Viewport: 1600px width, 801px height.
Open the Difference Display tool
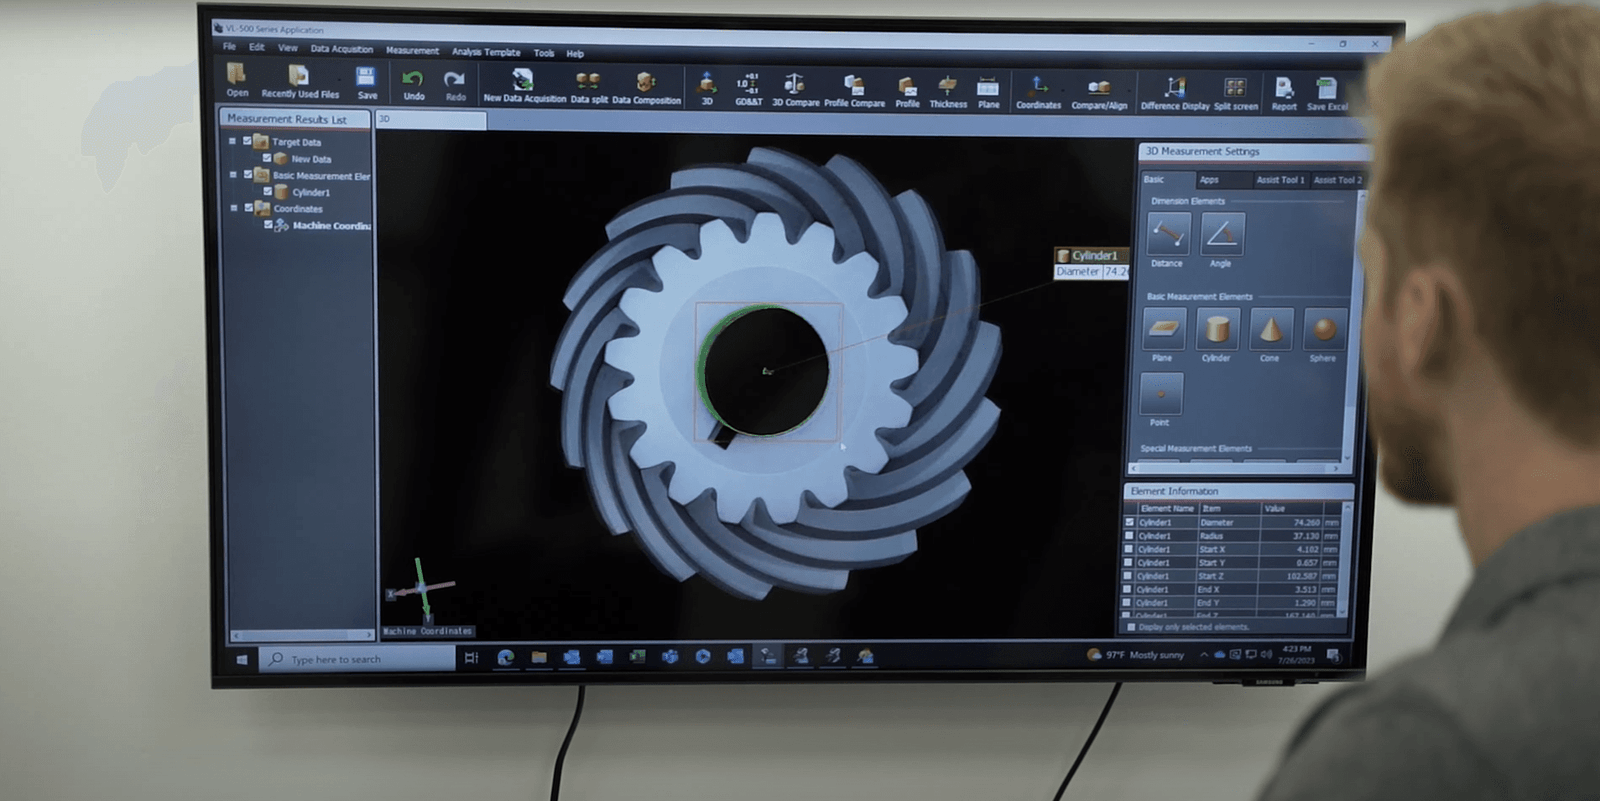point(1175,91)
